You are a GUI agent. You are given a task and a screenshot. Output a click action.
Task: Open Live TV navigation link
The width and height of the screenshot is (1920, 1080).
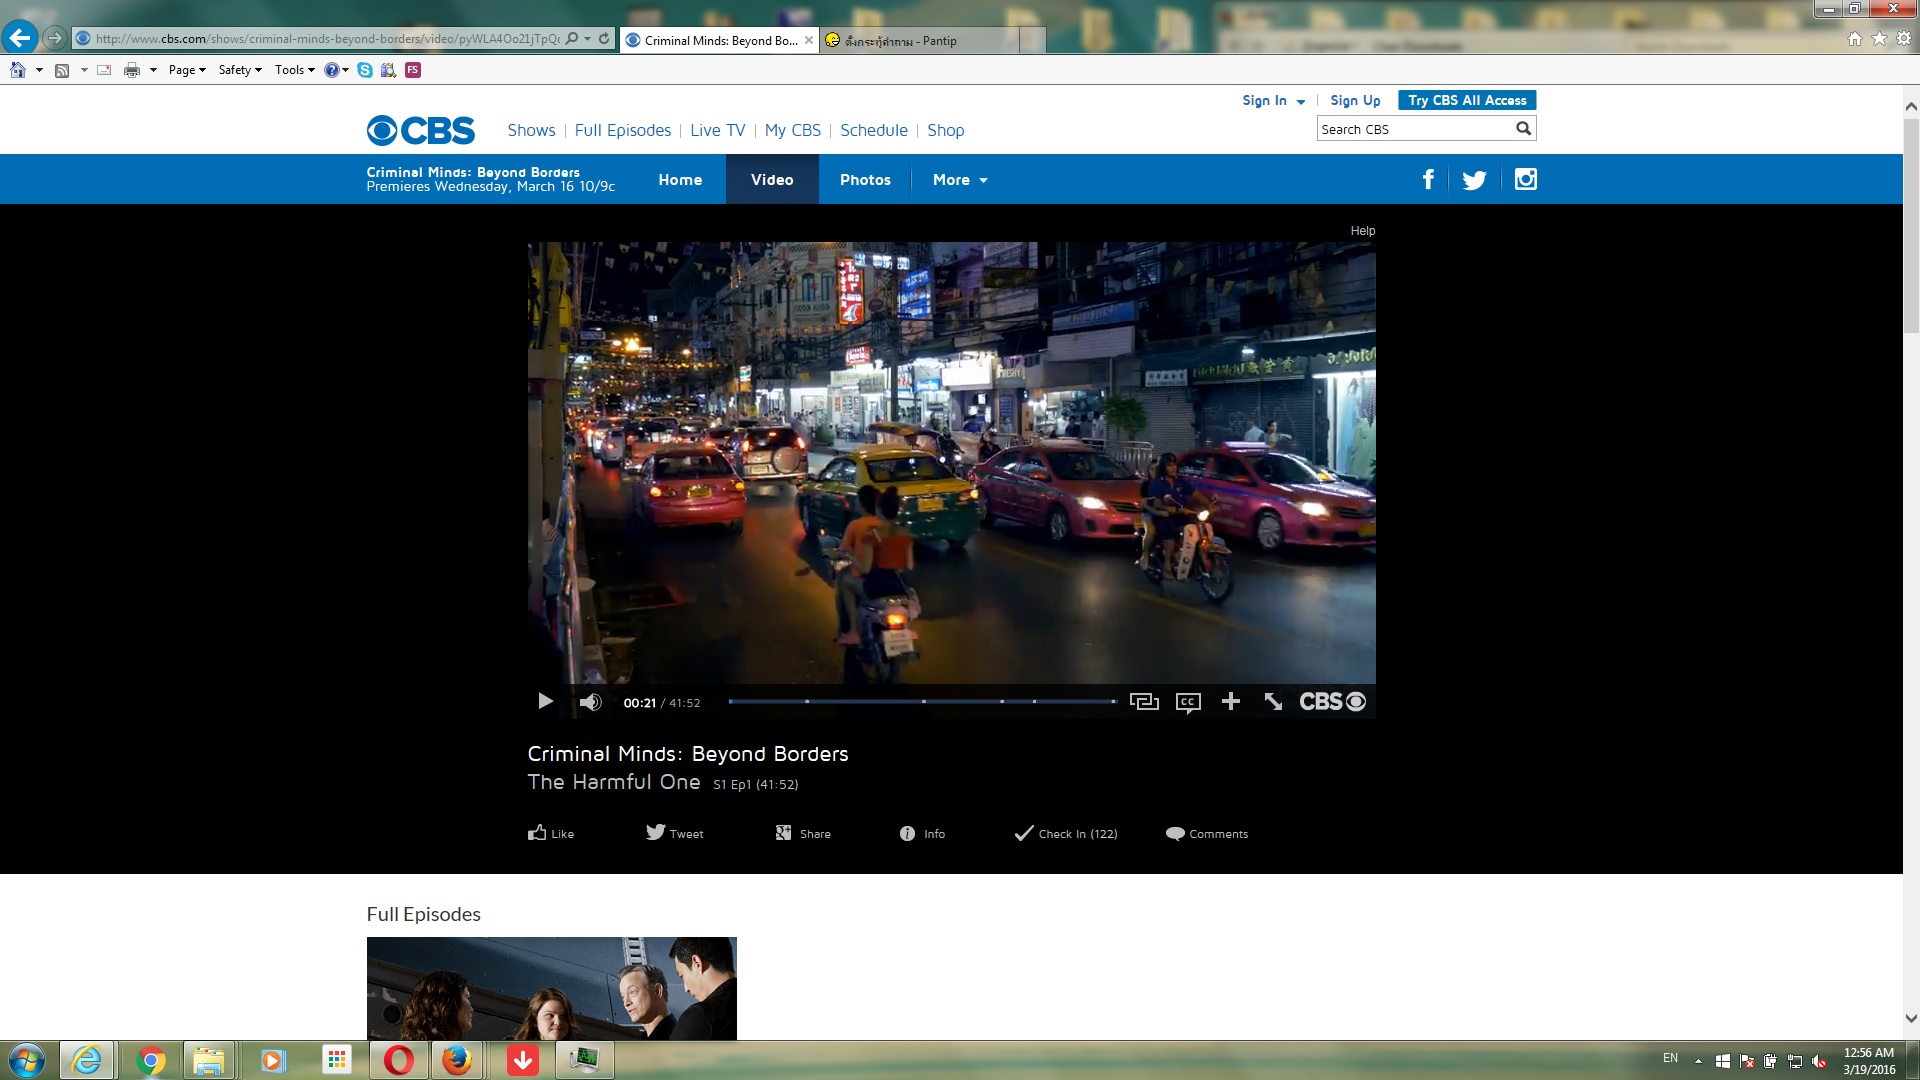click(x=718, y=130)
